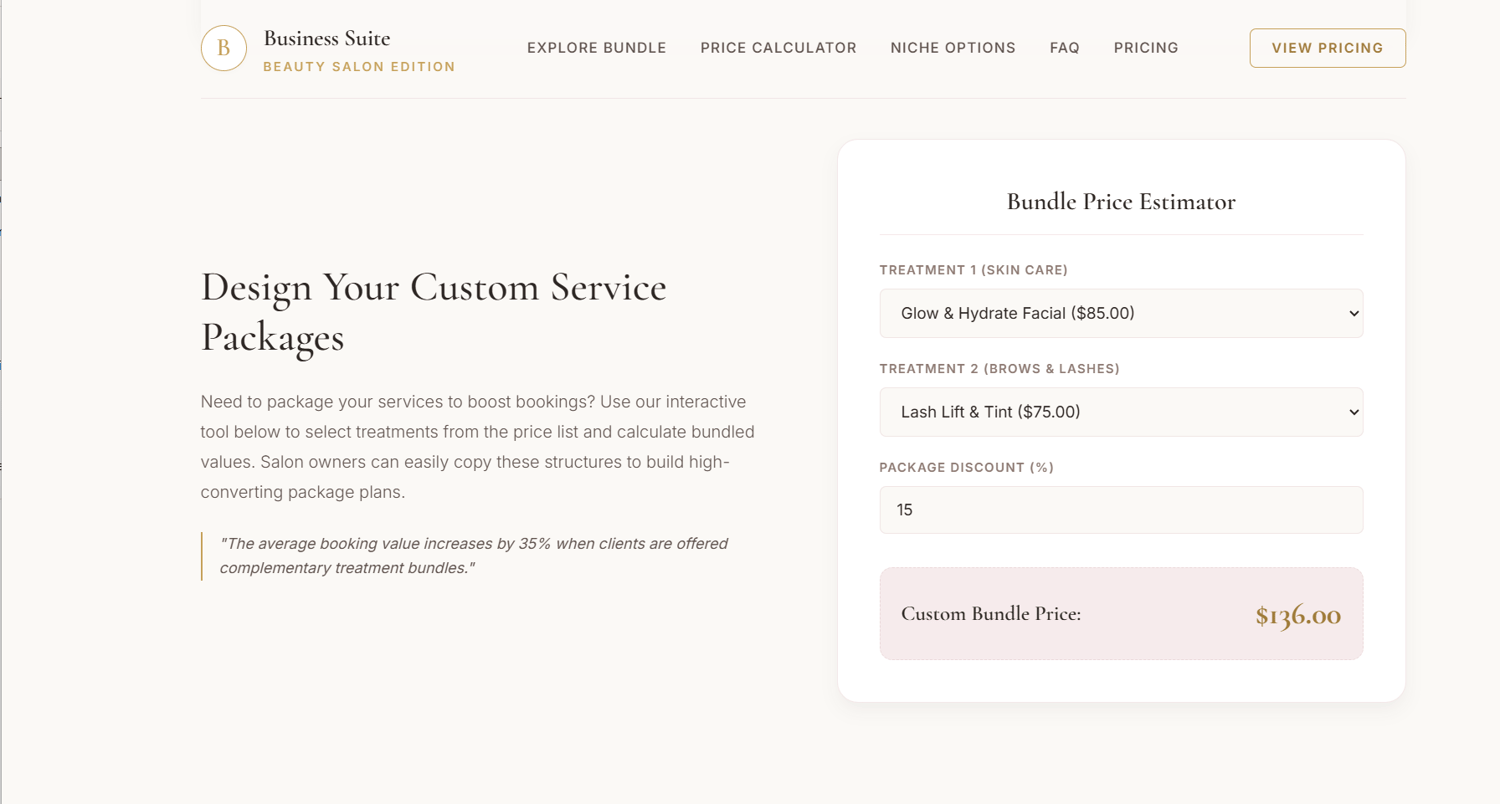Click the $136.00 bundle price value
Viewport: 1500px width, 804px height.
(1298, 615)
